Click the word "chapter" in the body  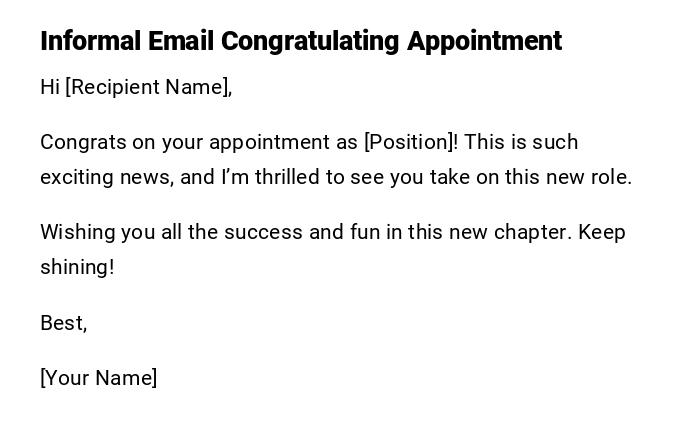click(x=535, y=232)
